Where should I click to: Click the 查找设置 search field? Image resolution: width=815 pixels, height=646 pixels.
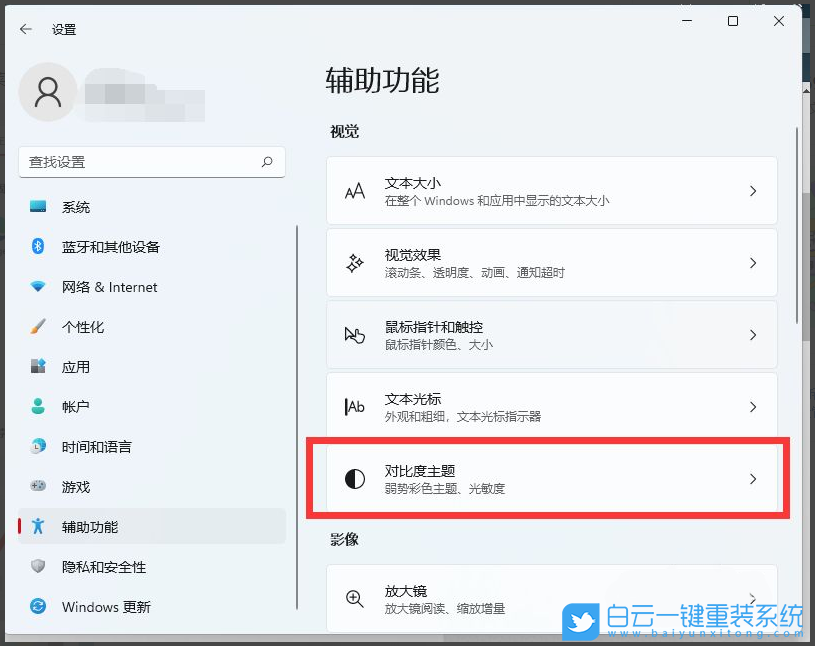(x=152, y=162)
